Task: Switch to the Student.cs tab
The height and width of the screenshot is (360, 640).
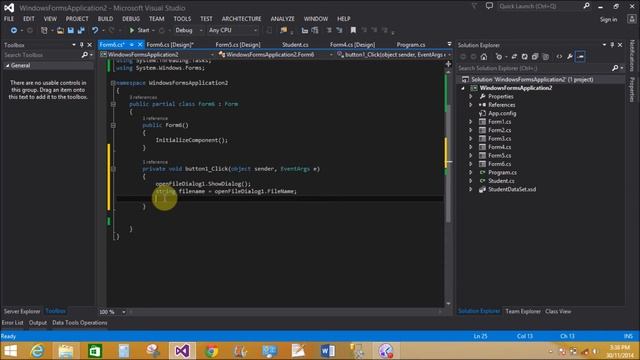Action: point(295,44)
